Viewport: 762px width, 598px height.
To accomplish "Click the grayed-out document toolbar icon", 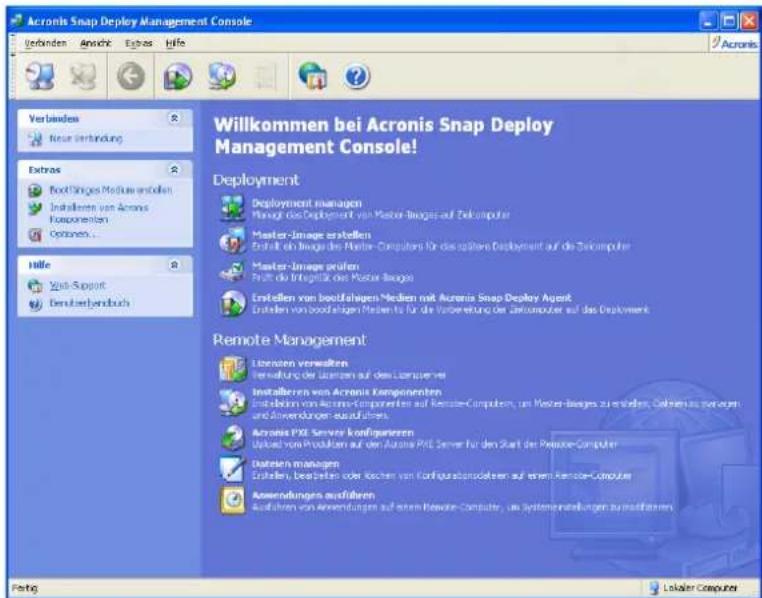I will point(266,76).
